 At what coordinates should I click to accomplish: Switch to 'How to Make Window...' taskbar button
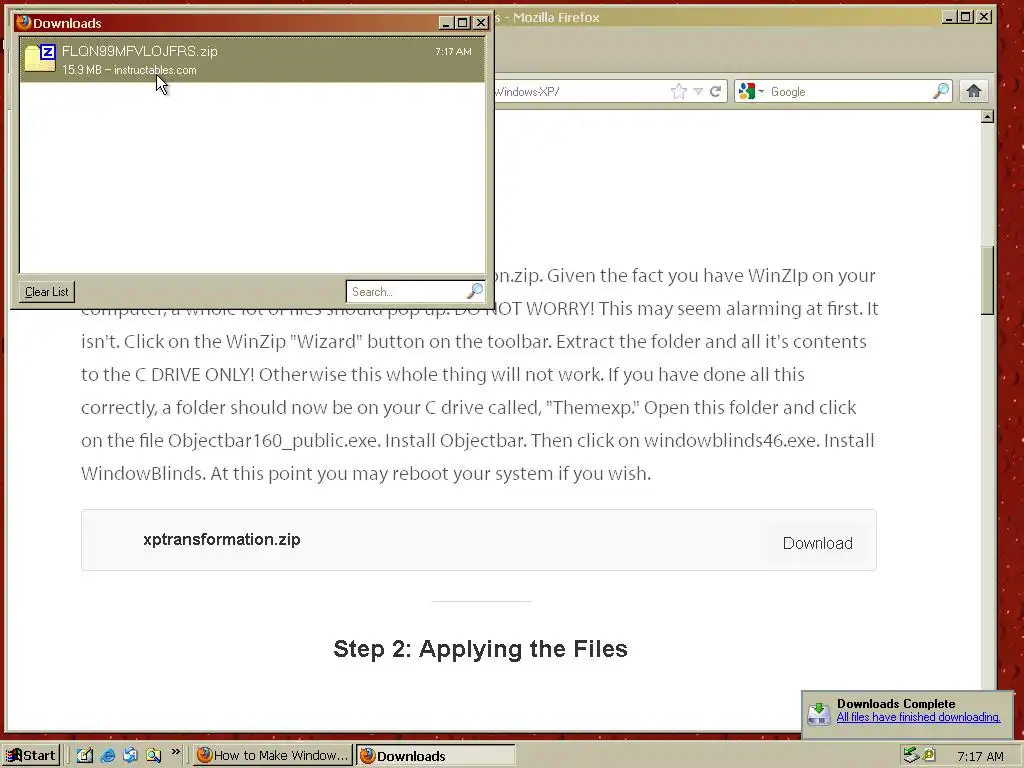click(x=272, y=756)
